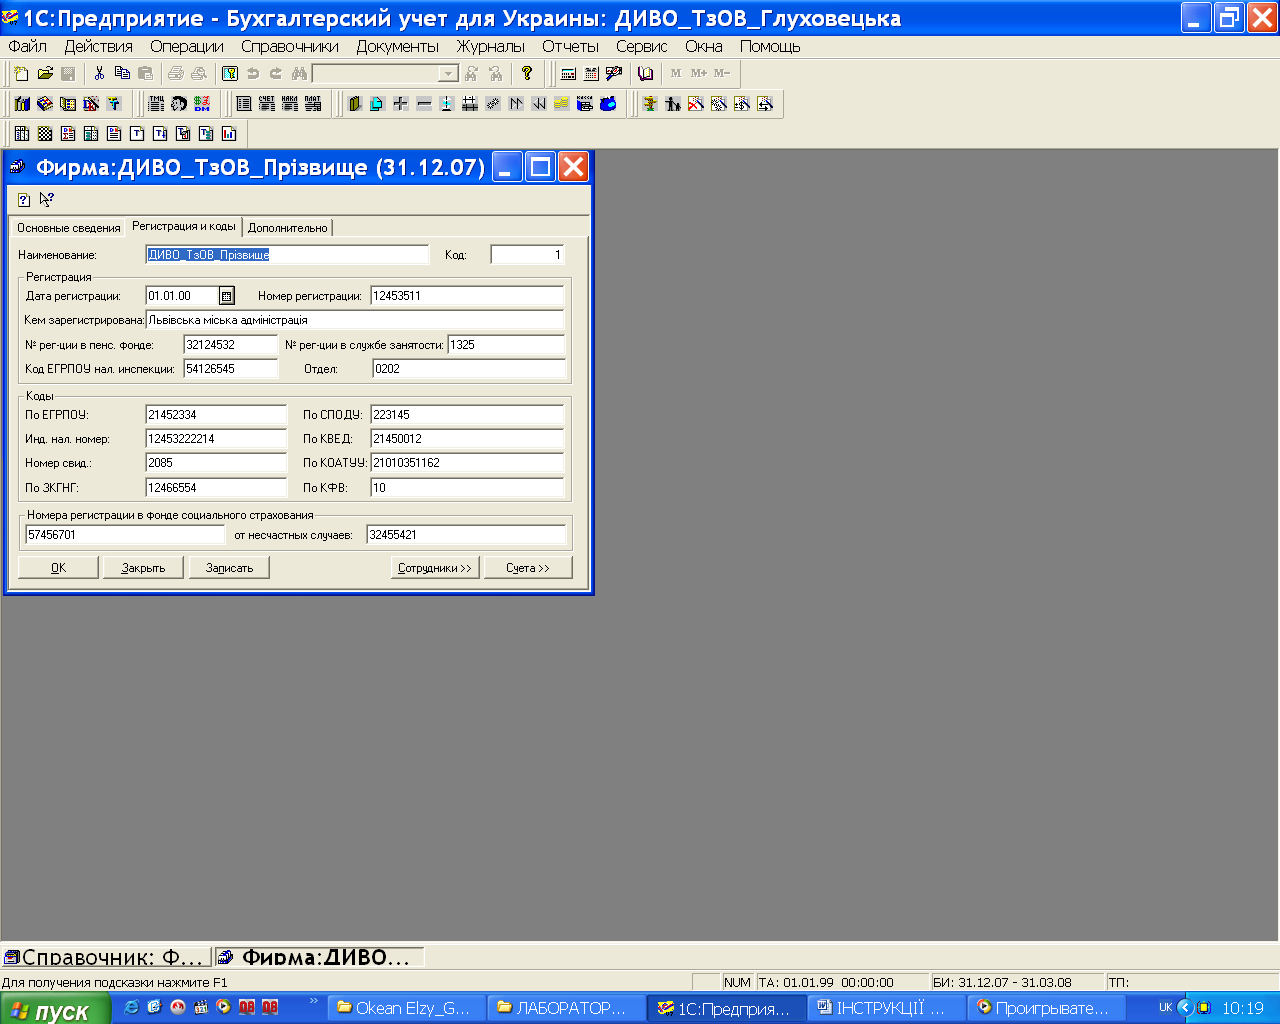1280x1024 pixels.
Task: Click the question mark icon inside Фирма dialog
Action: (24, 200)
